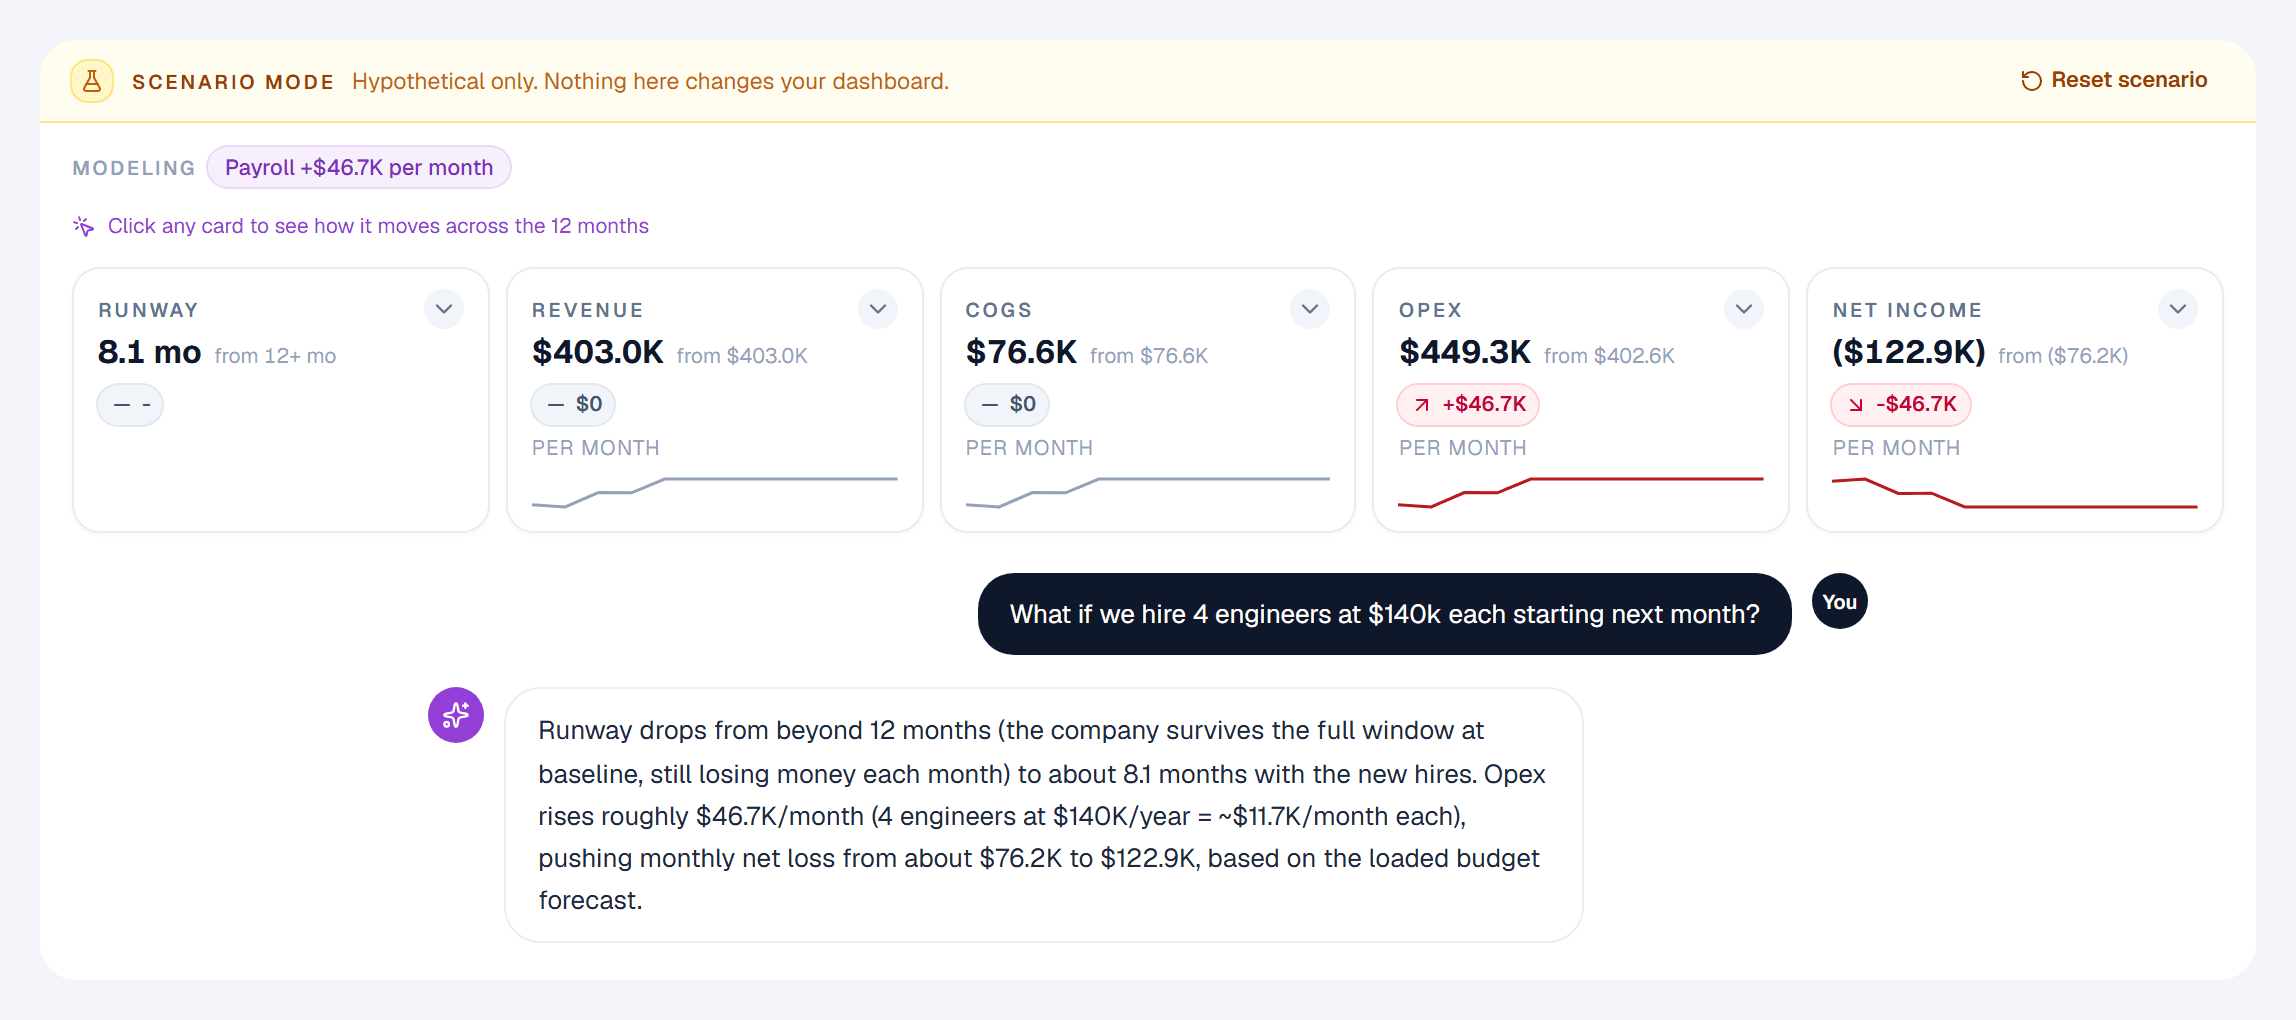Expand the Runway card chevron
The height and width of the screenshot is (1020, 2296).
444,309
